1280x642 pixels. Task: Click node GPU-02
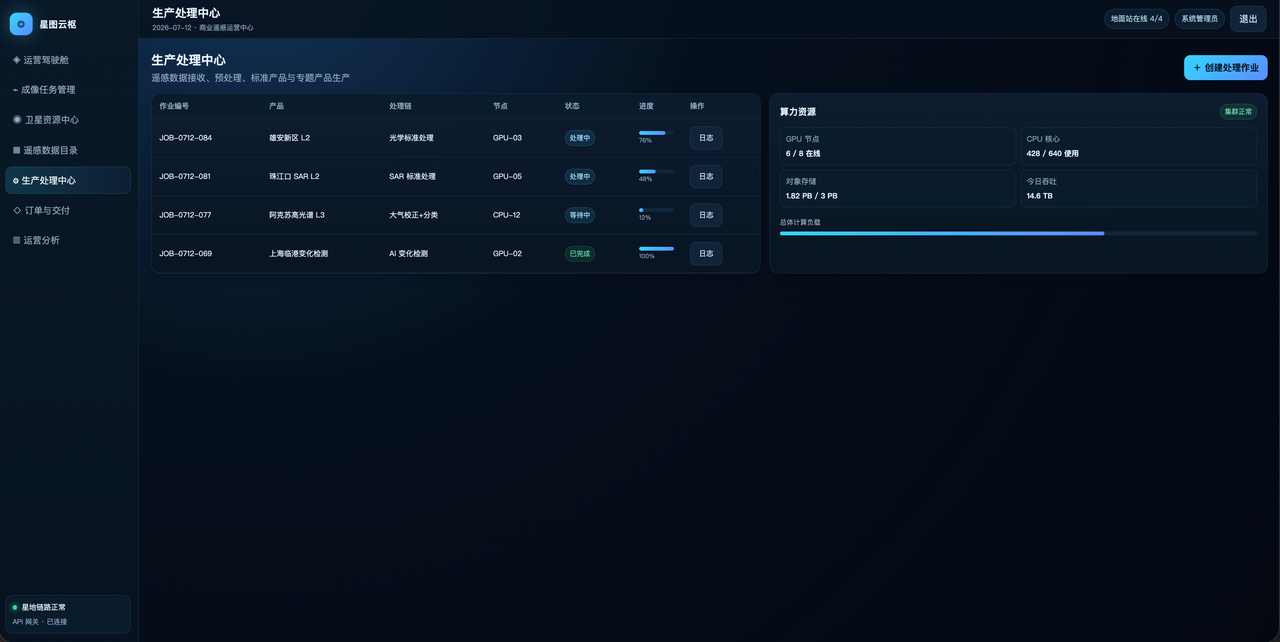click(x=507, y=254)
